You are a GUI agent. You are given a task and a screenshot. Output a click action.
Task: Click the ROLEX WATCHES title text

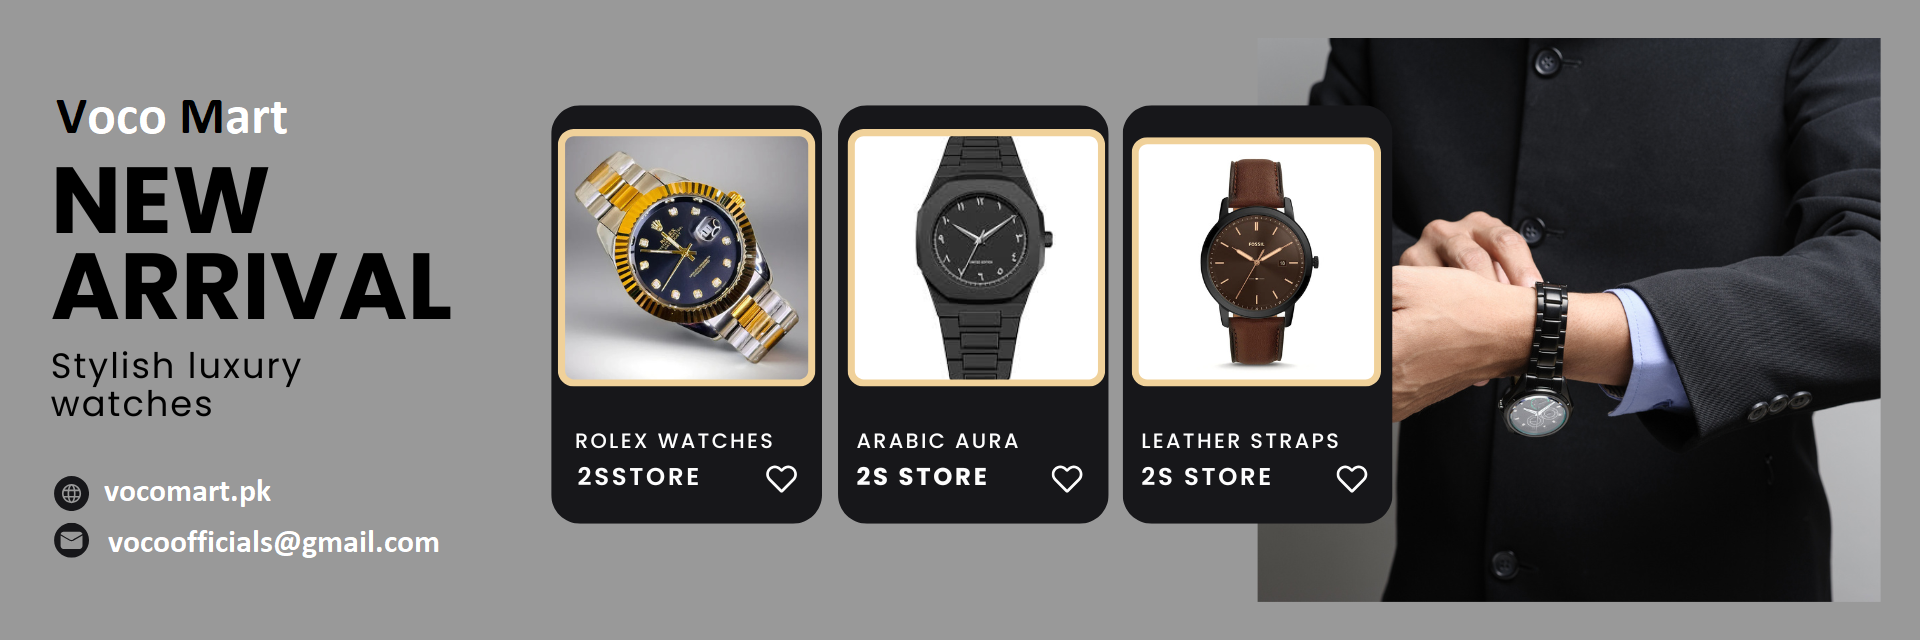674,441
